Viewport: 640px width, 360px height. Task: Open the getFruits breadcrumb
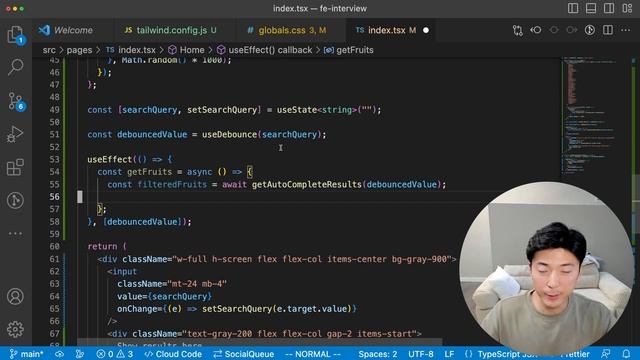pyautogui.click(x=349, y=50)
